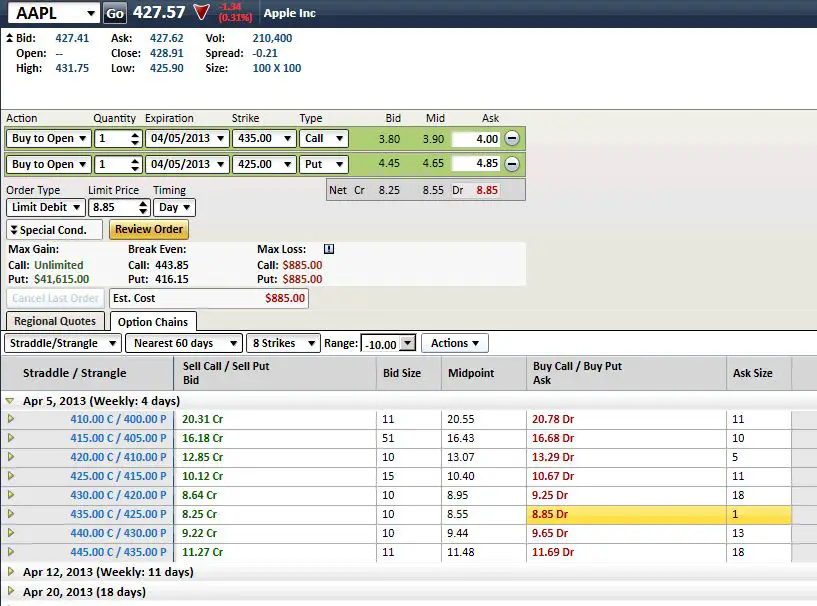Collapse the Apr 5, 2013 weekly expiration group
The image size is (817, 606).
coord(9,401)
